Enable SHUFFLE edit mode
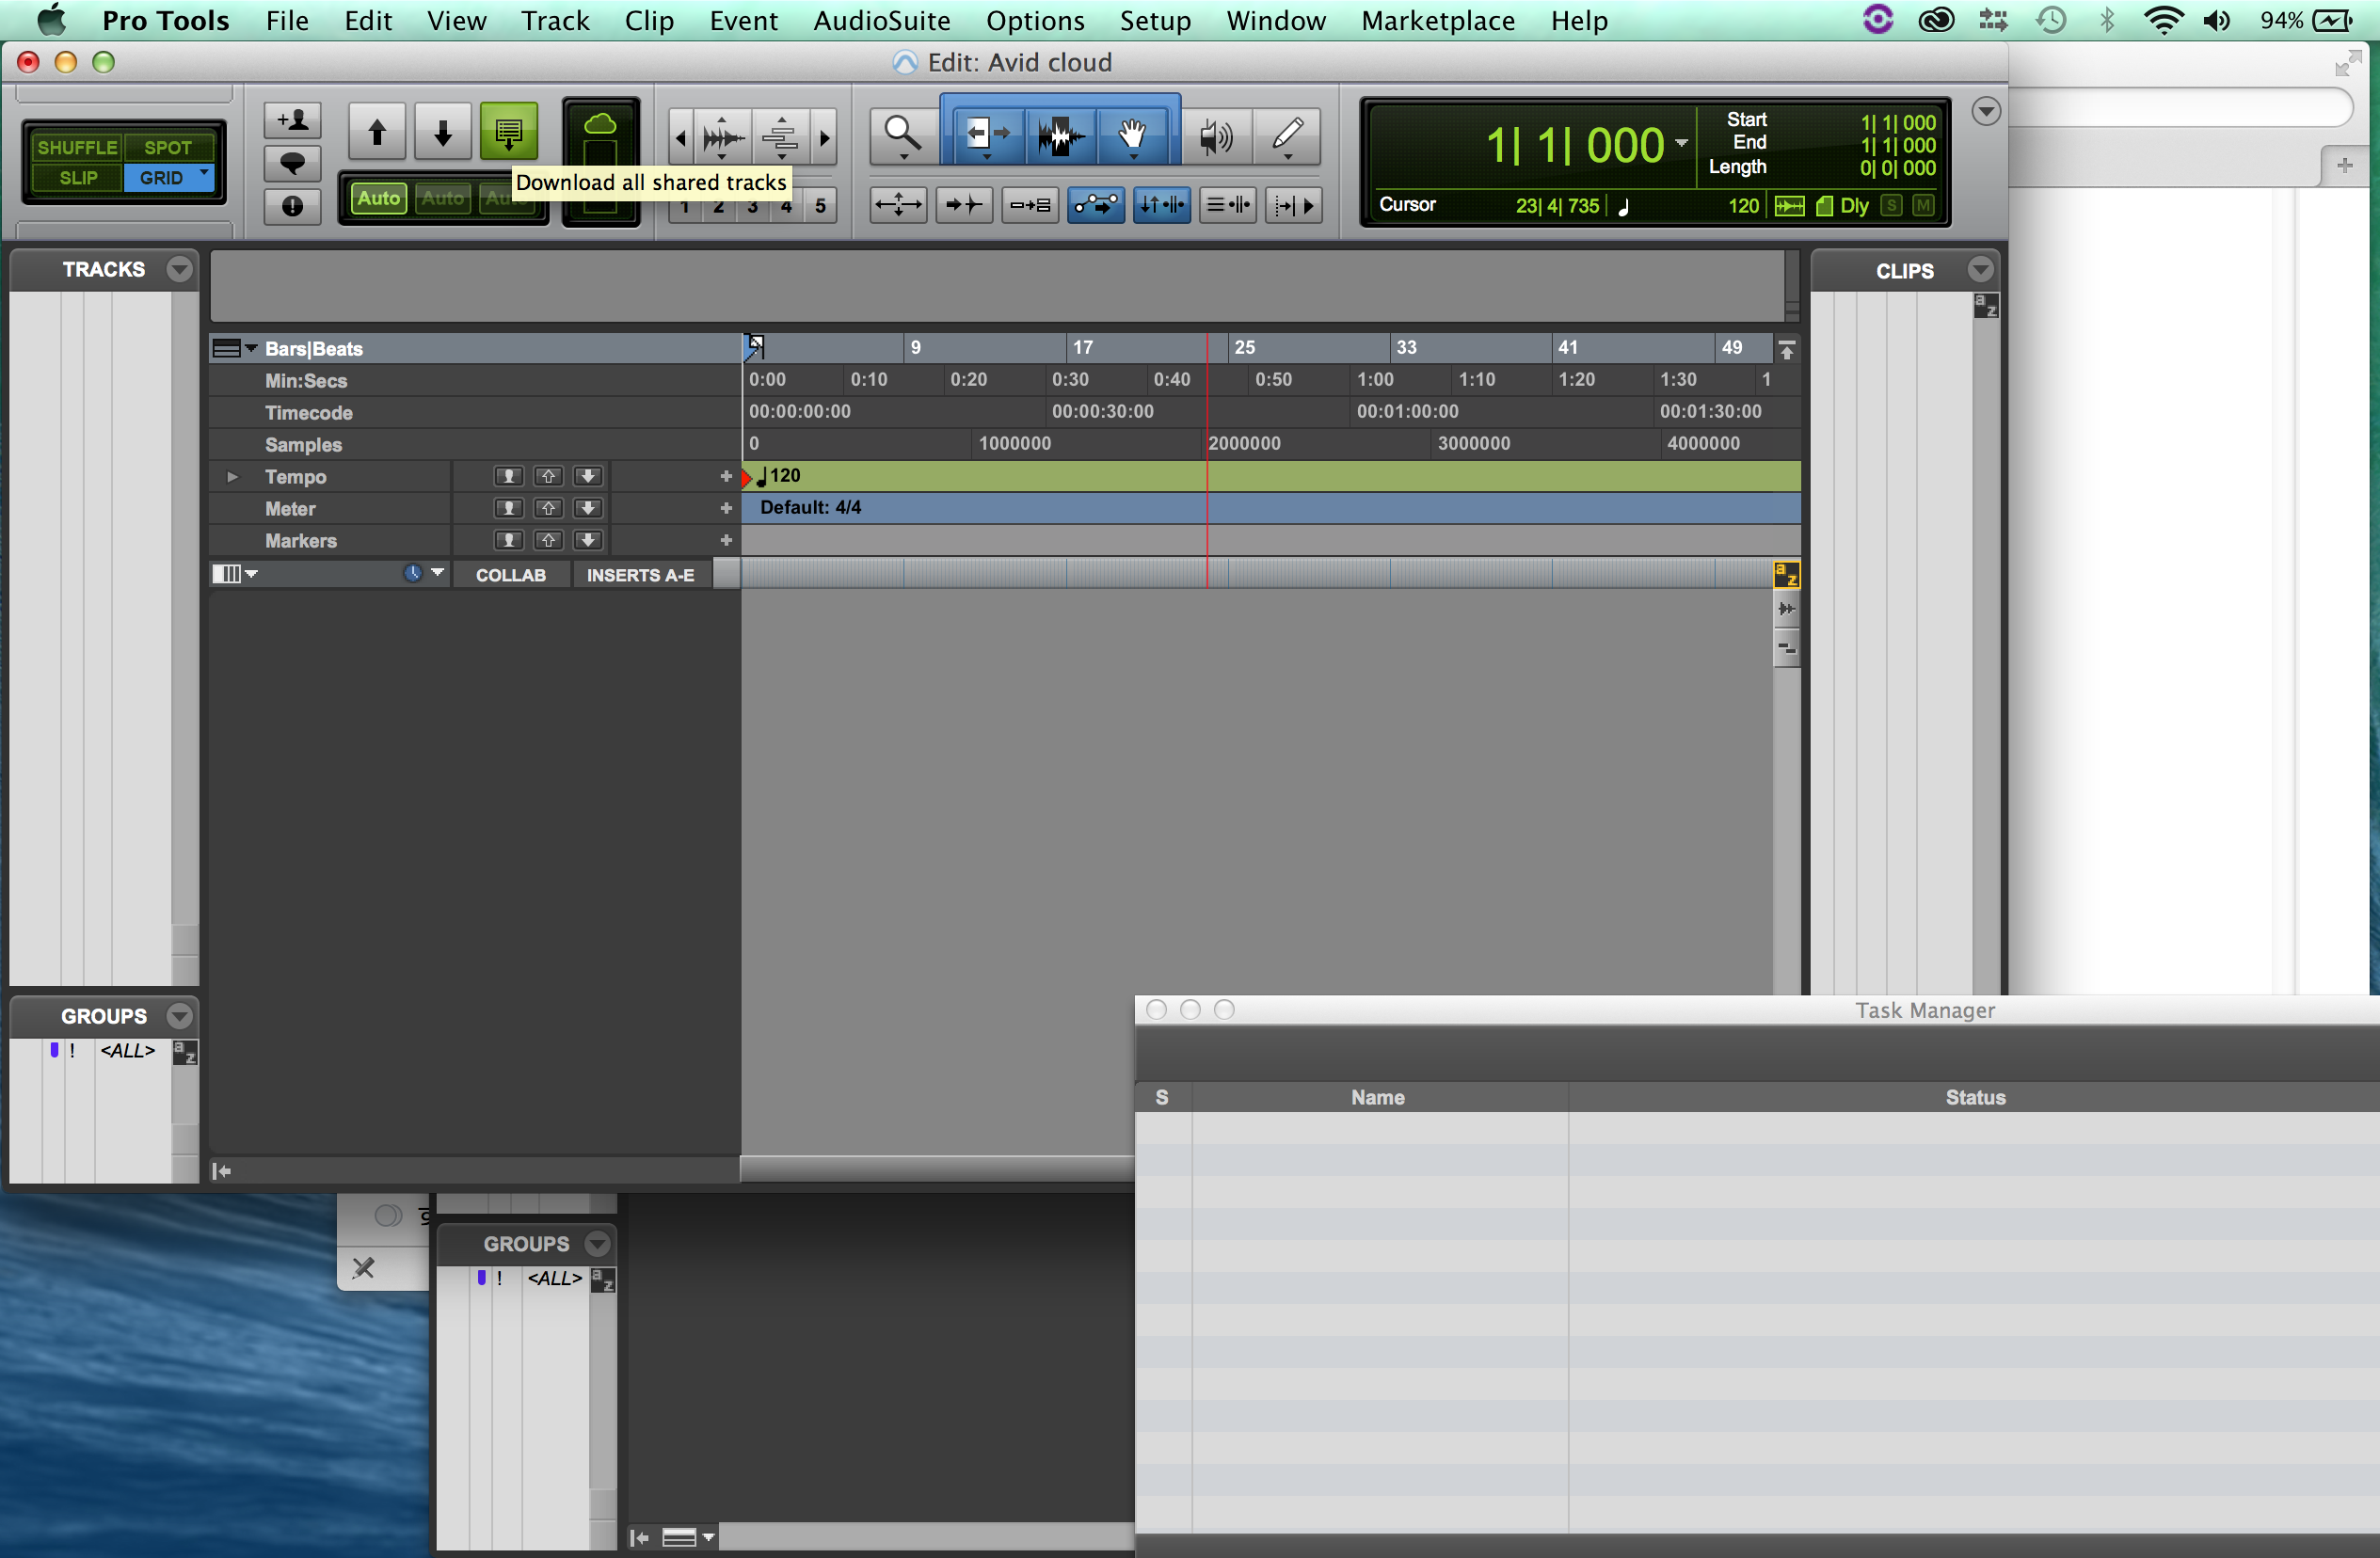This screenshot has width=2380, height=1558. [x=77, y=147]
